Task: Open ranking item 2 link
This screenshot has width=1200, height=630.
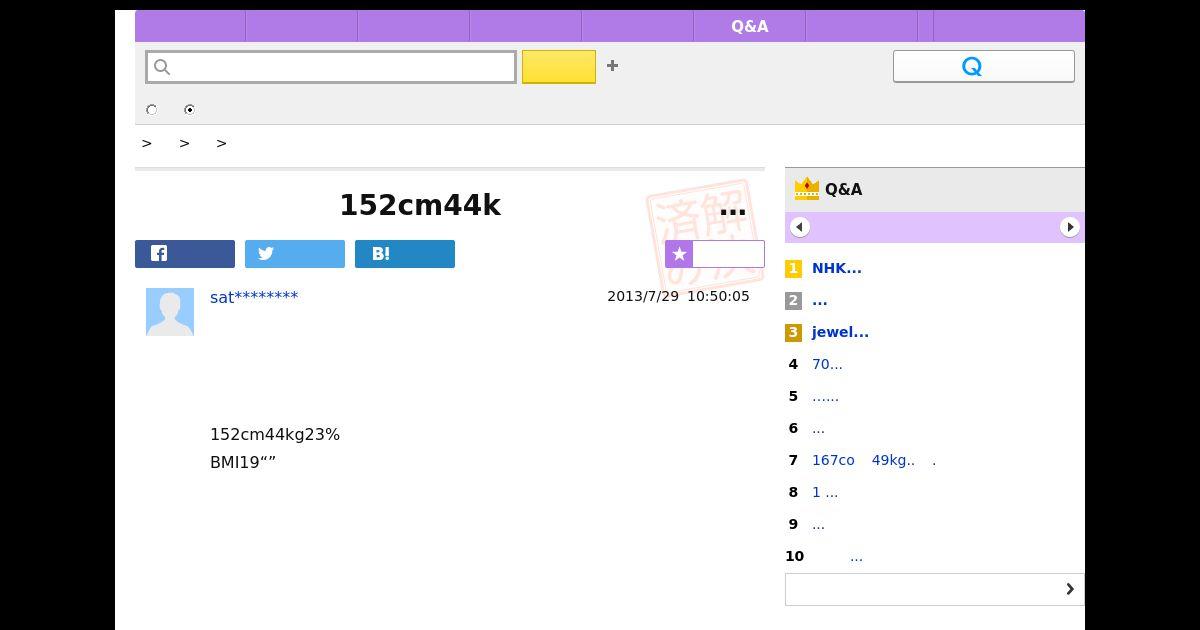Action: 820,300
